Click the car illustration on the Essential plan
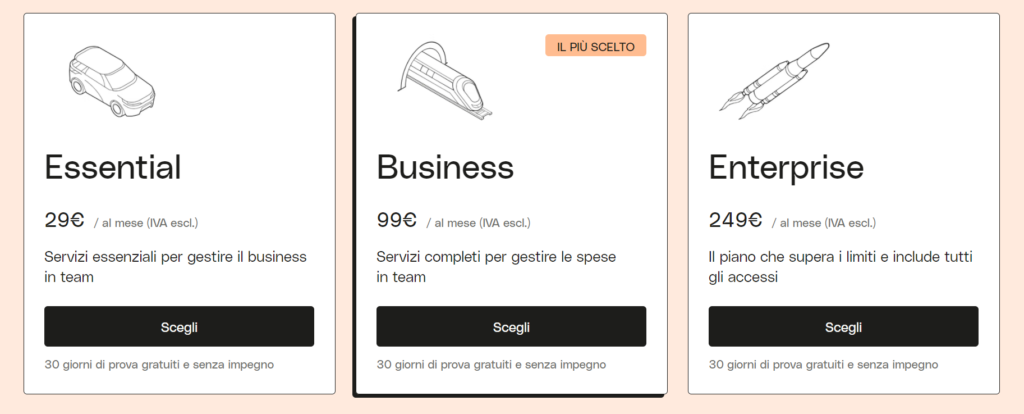The width and height of the screenshot is (1024, 414). coord(111,79)
